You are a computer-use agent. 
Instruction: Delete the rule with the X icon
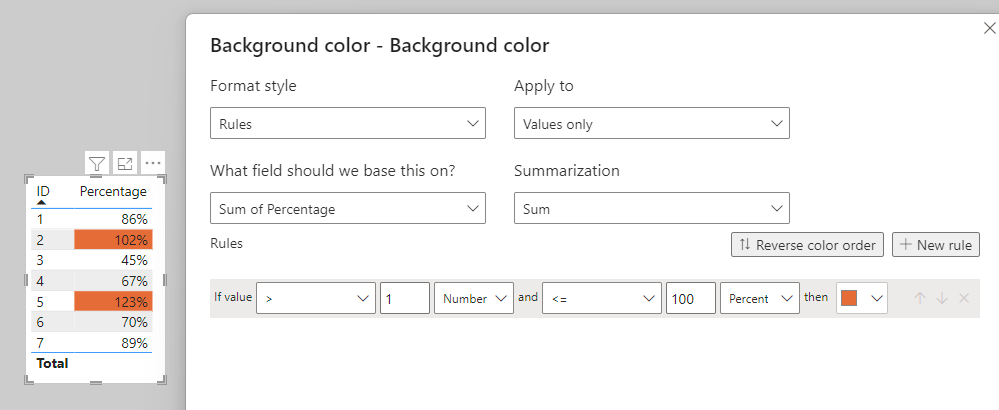pyautogui.click(x=964, y=298)
